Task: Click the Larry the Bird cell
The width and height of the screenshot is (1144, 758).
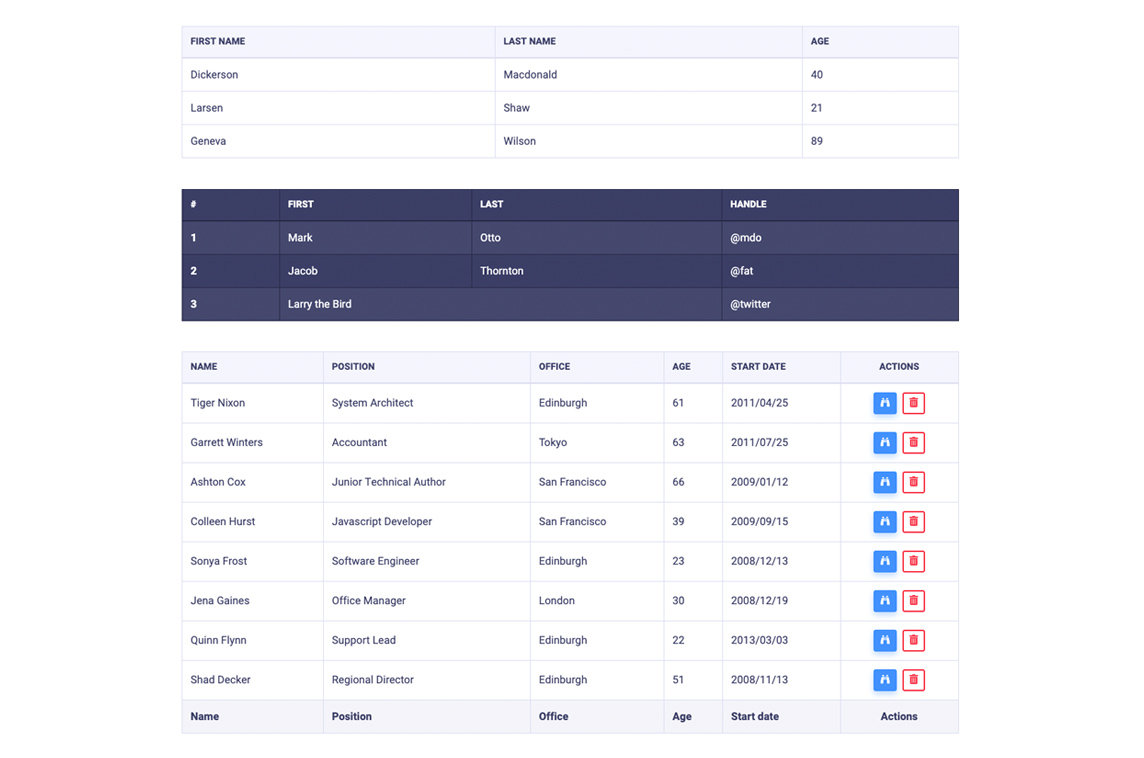Action: pyautogui.click(x=320, y=304)
